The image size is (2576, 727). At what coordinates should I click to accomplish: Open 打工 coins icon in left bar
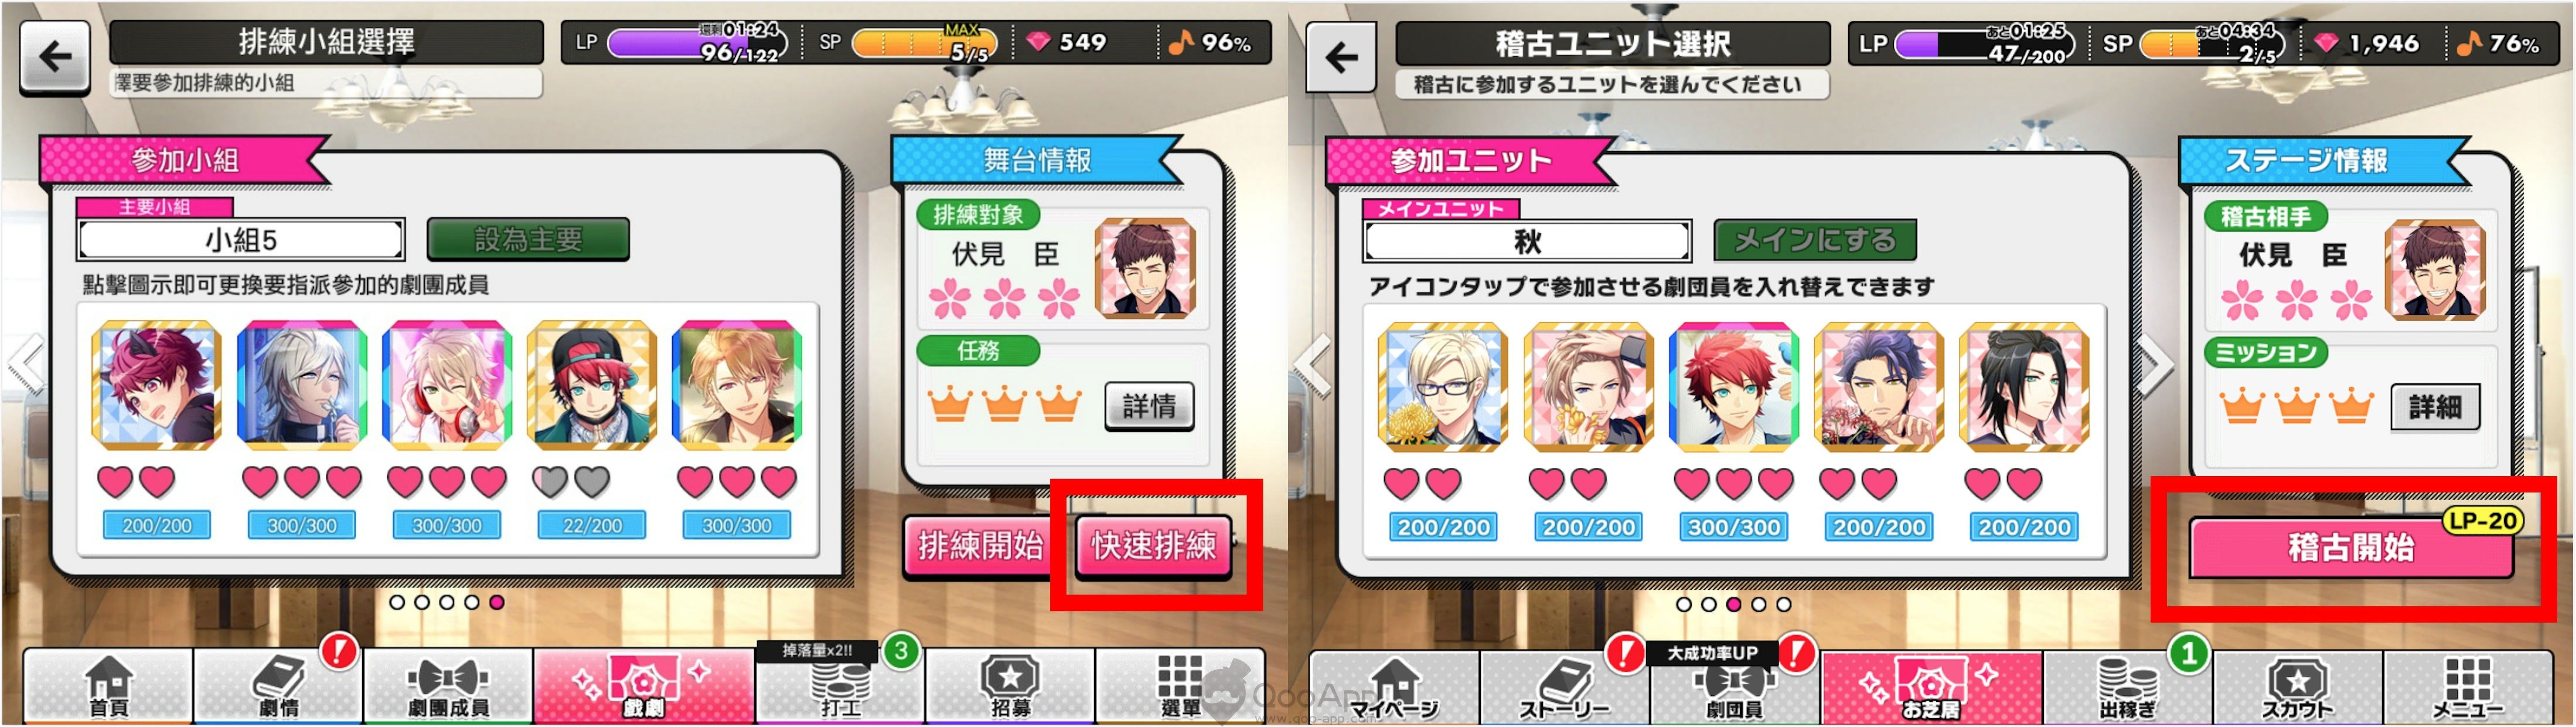840,686
